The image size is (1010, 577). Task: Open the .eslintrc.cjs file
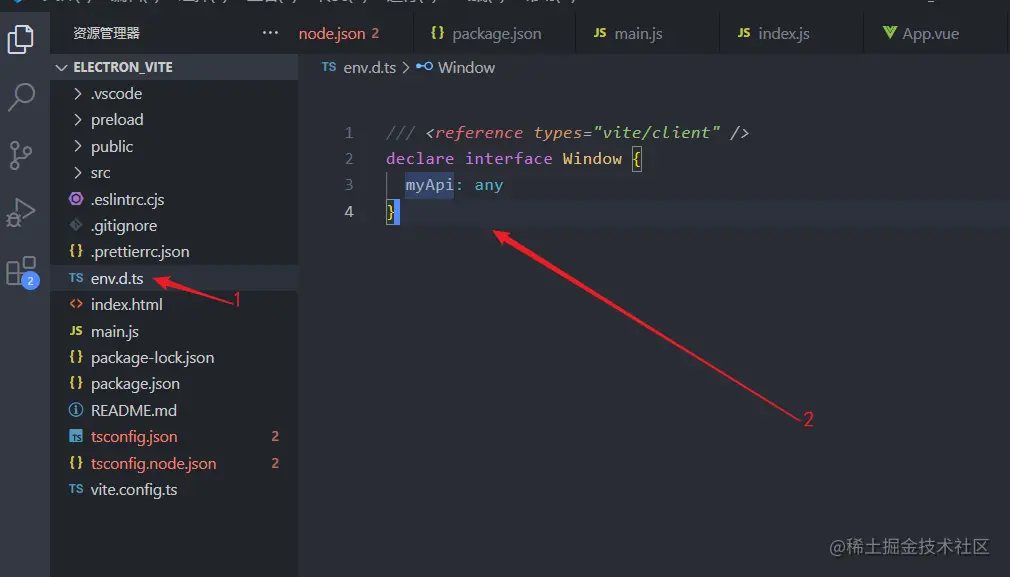click(174, 199)
